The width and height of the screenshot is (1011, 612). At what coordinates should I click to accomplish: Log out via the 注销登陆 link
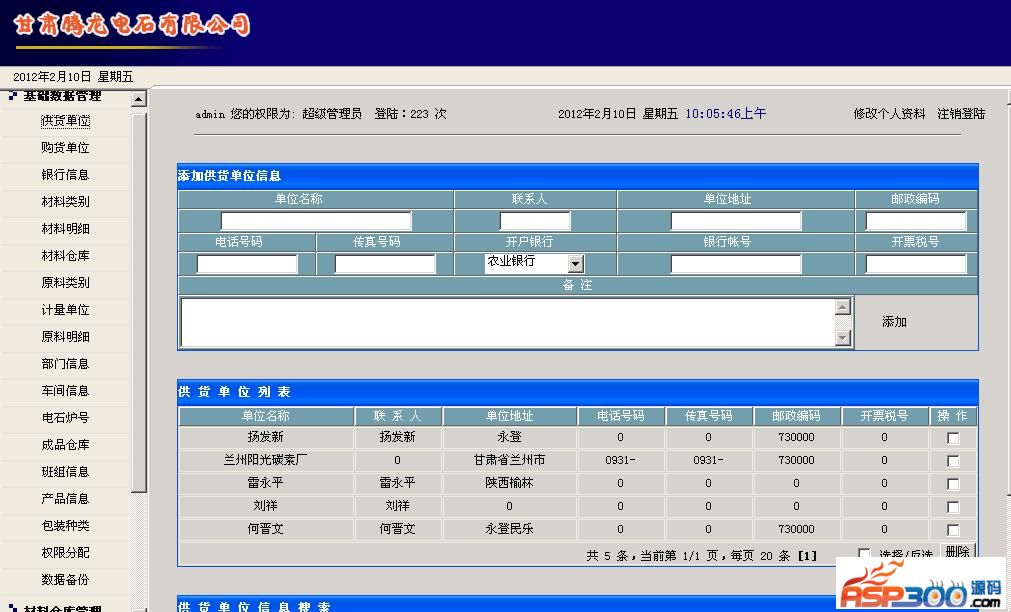click(961, 114)
